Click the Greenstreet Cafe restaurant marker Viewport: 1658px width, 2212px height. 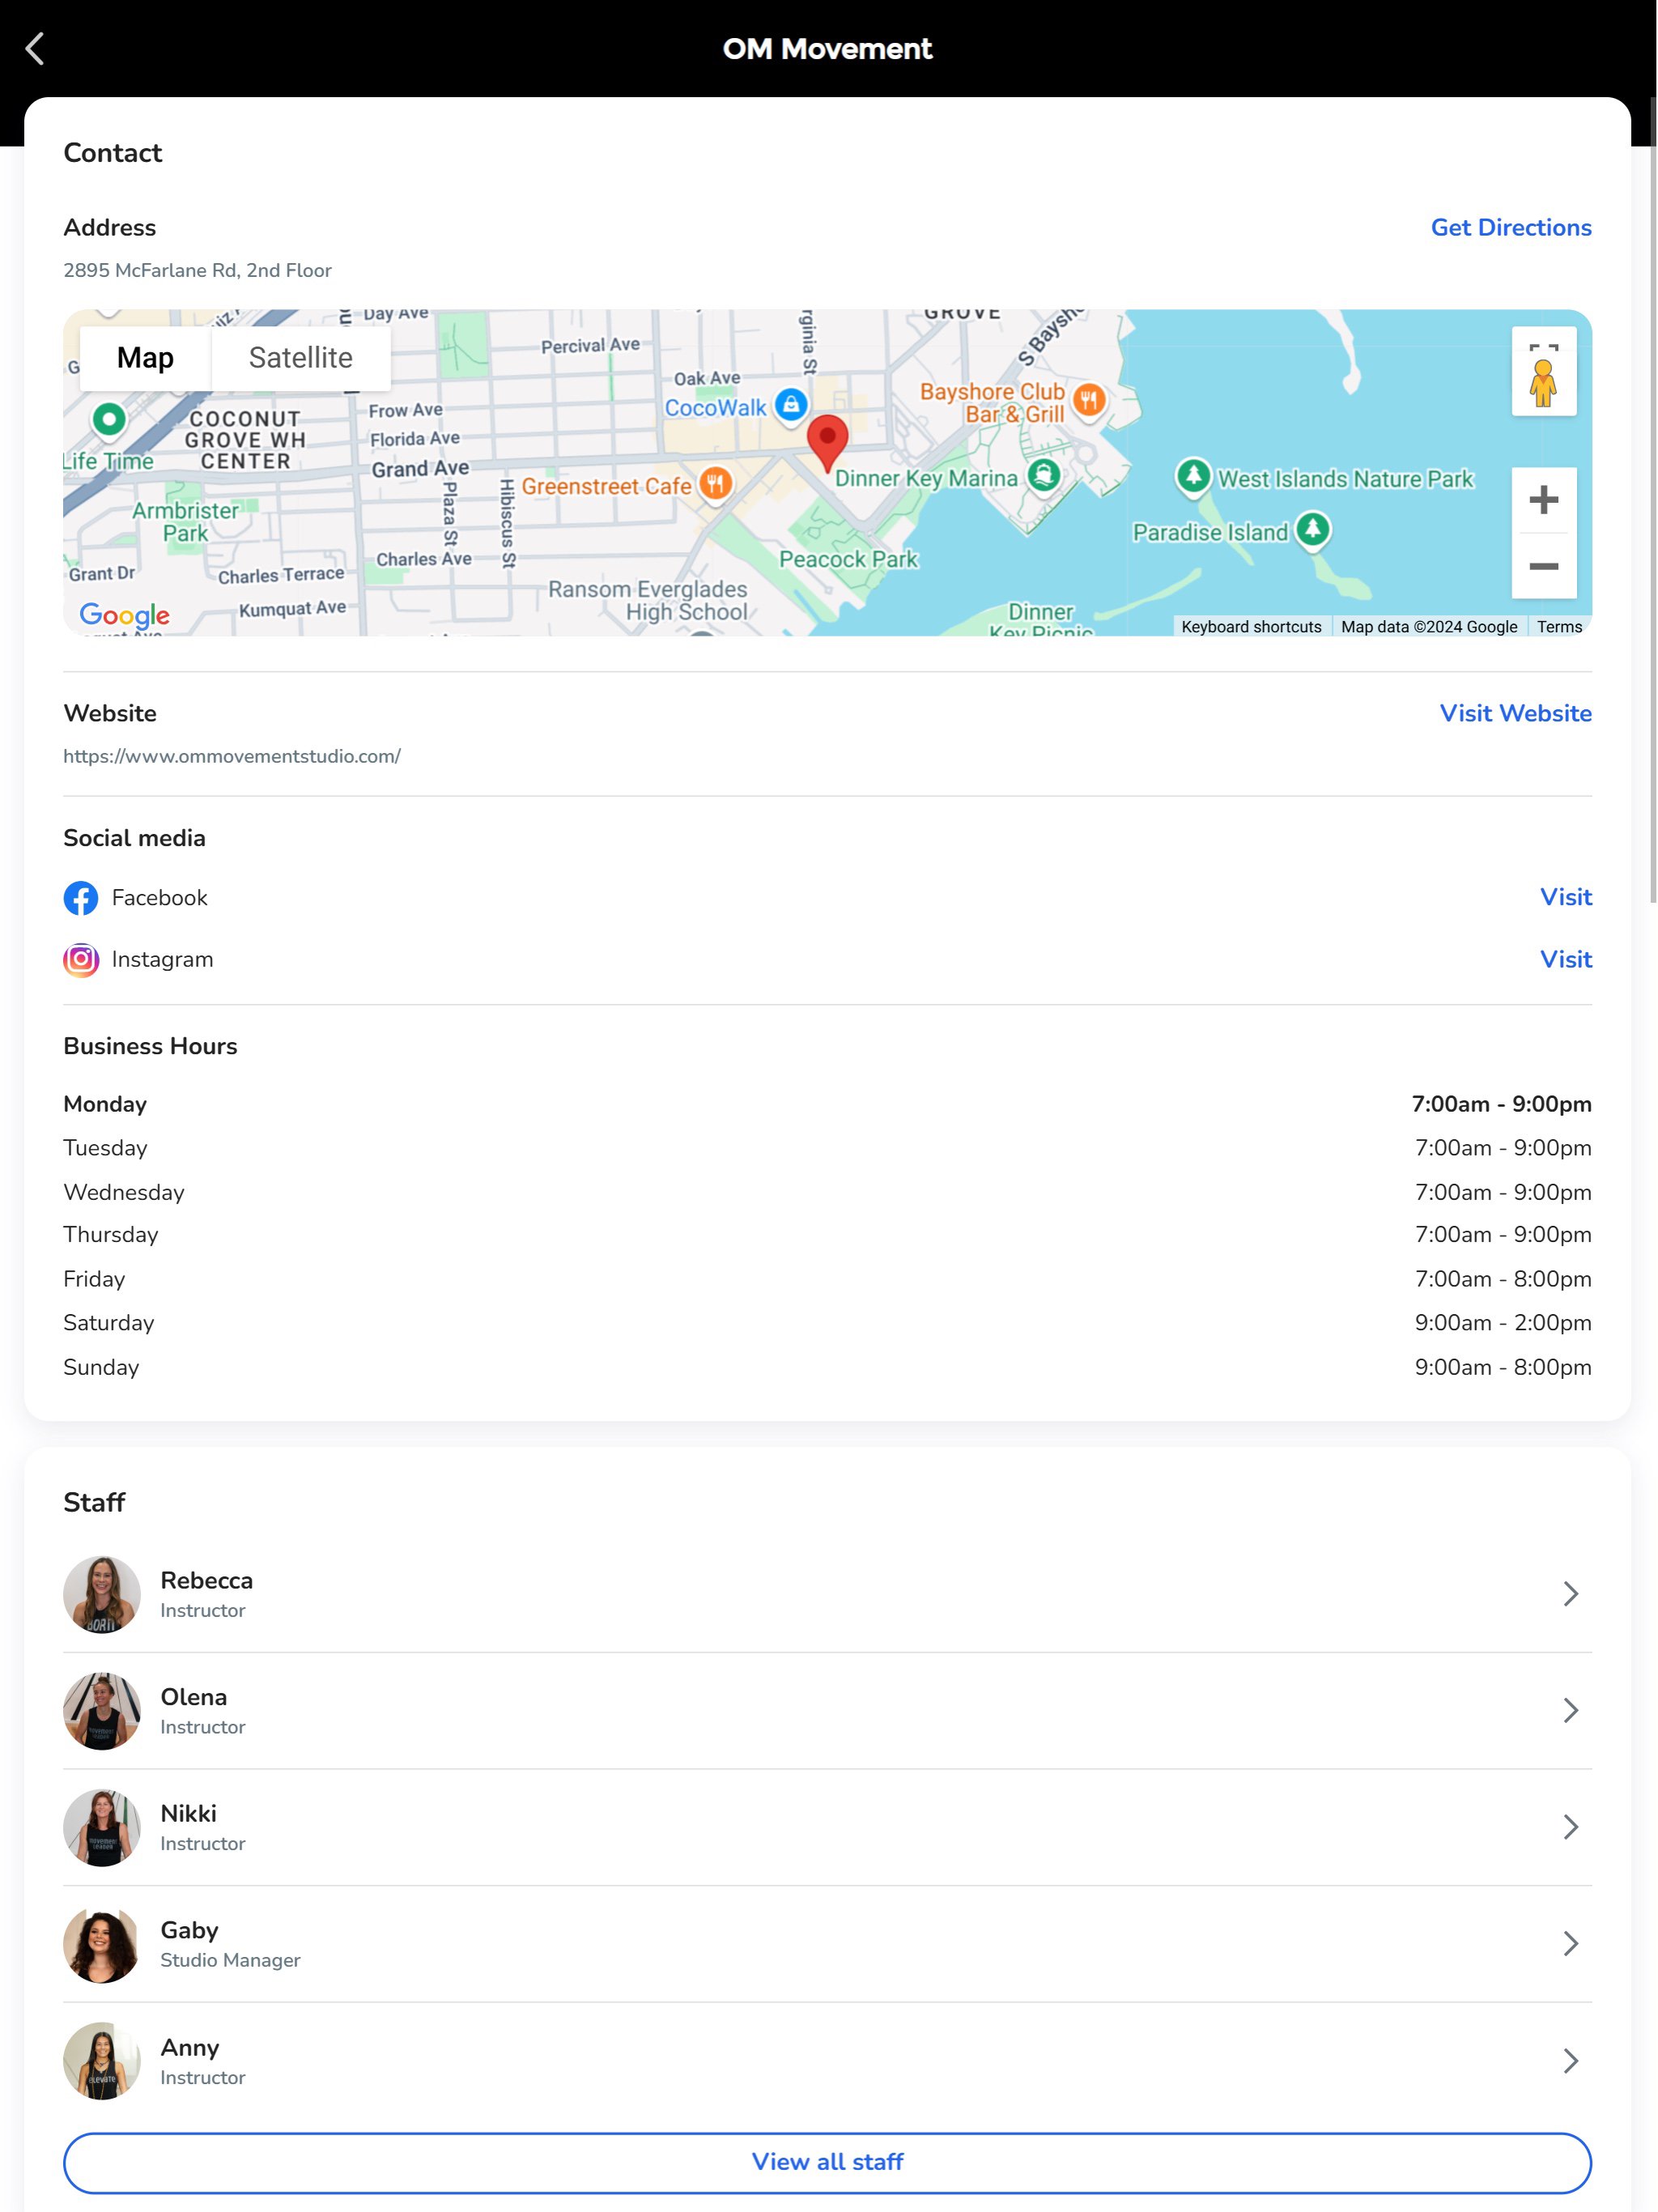pos(715,485)
